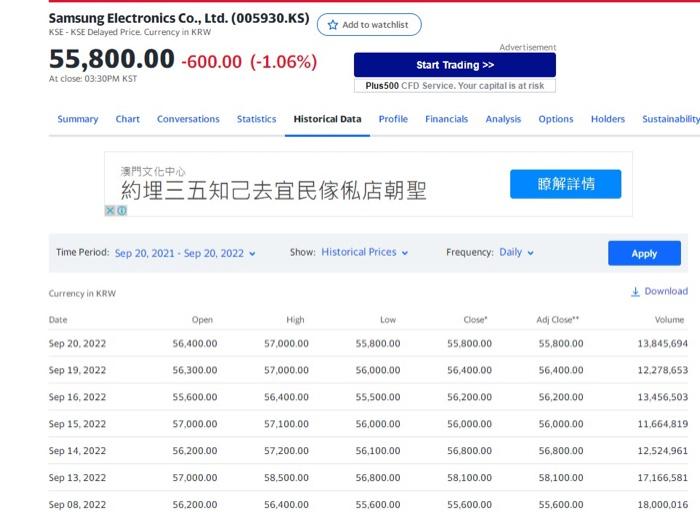Click the Sep 16, 2022 date cell
Viewport: 700px width, 514px height.
tap(77, 397)
